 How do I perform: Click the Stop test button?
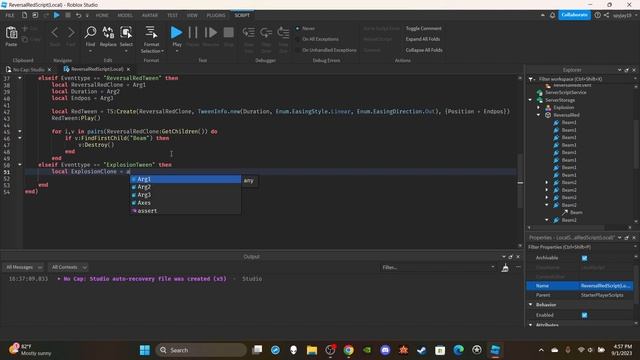229,32
